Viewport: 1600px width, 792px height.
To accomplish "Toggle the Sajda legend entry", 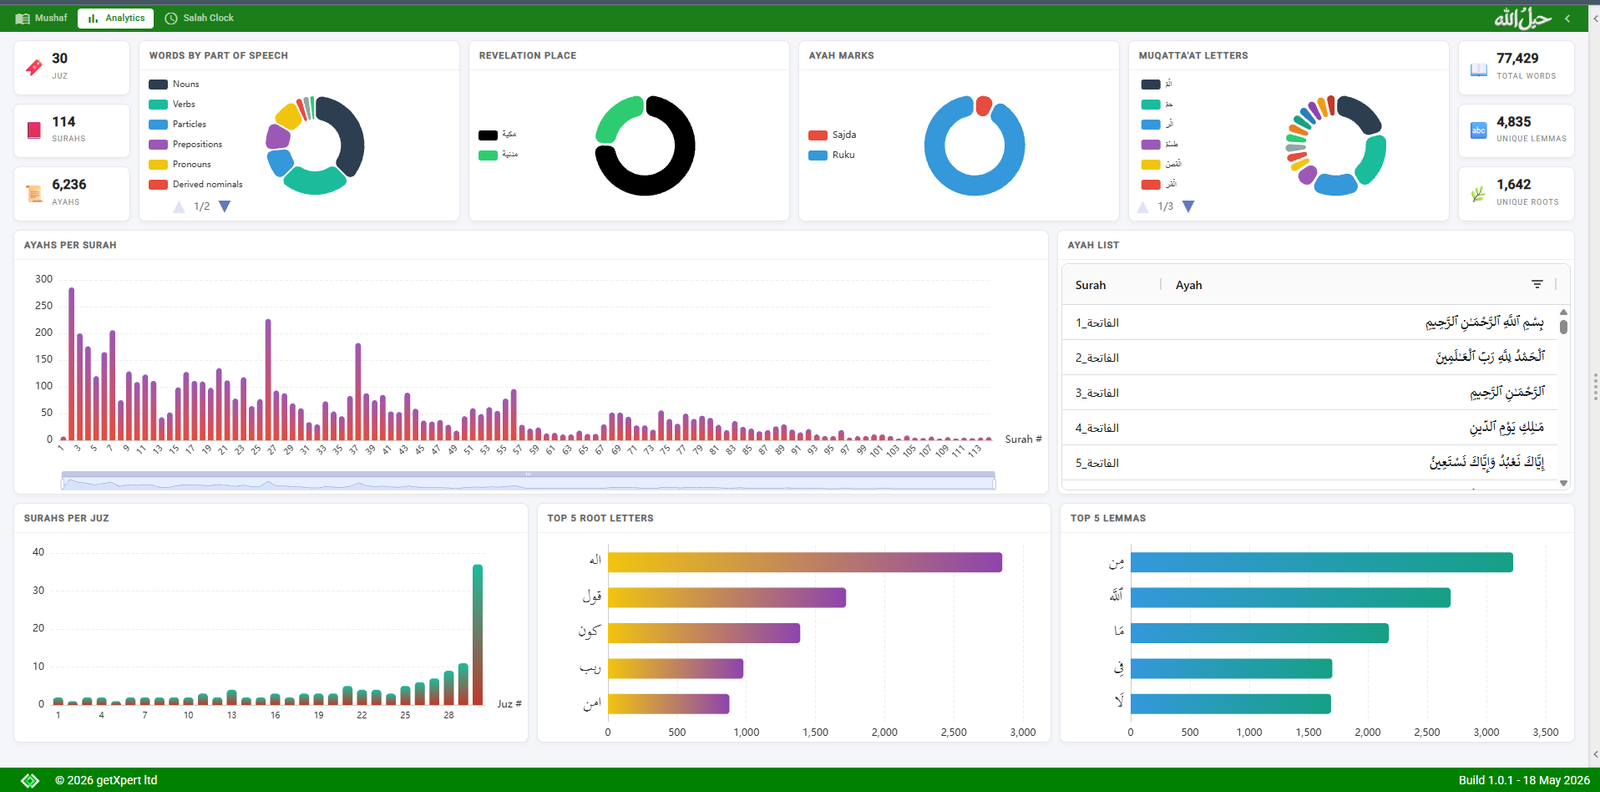I will tap(833, 135).
